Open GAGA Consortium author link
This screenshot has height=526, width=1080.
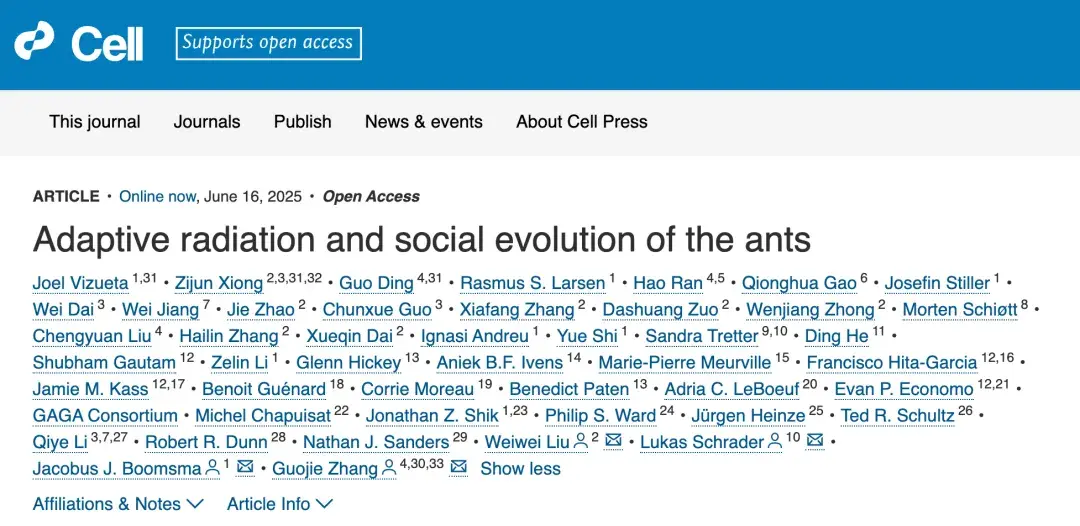click(105, 416)
